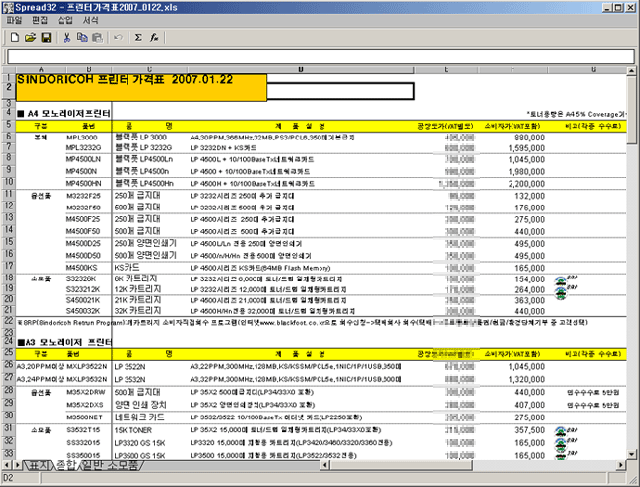Click the horizontal scrollbar right arrow
Screen dimensions: 640x487
621,465
